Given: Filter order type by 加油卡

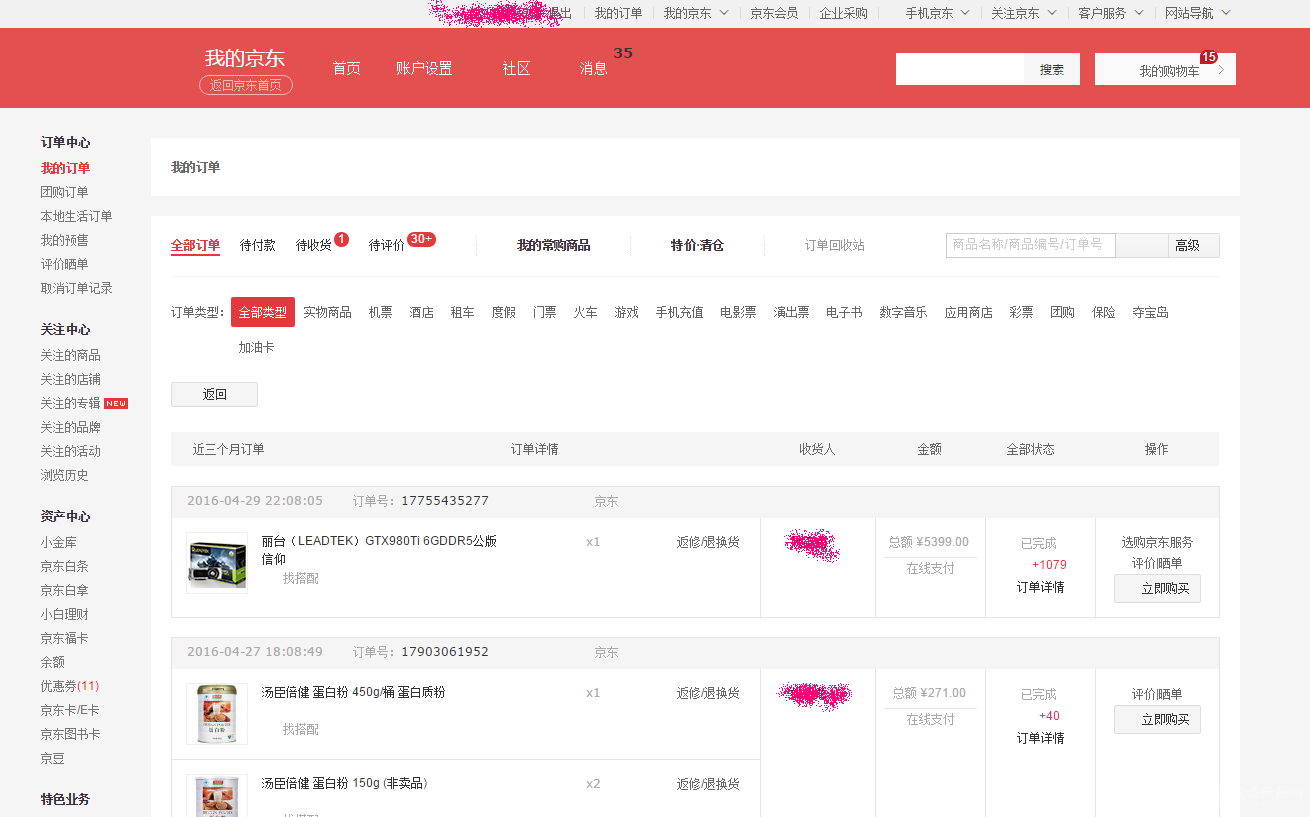Looking at the screenshot, I should [x=256, y=347].
